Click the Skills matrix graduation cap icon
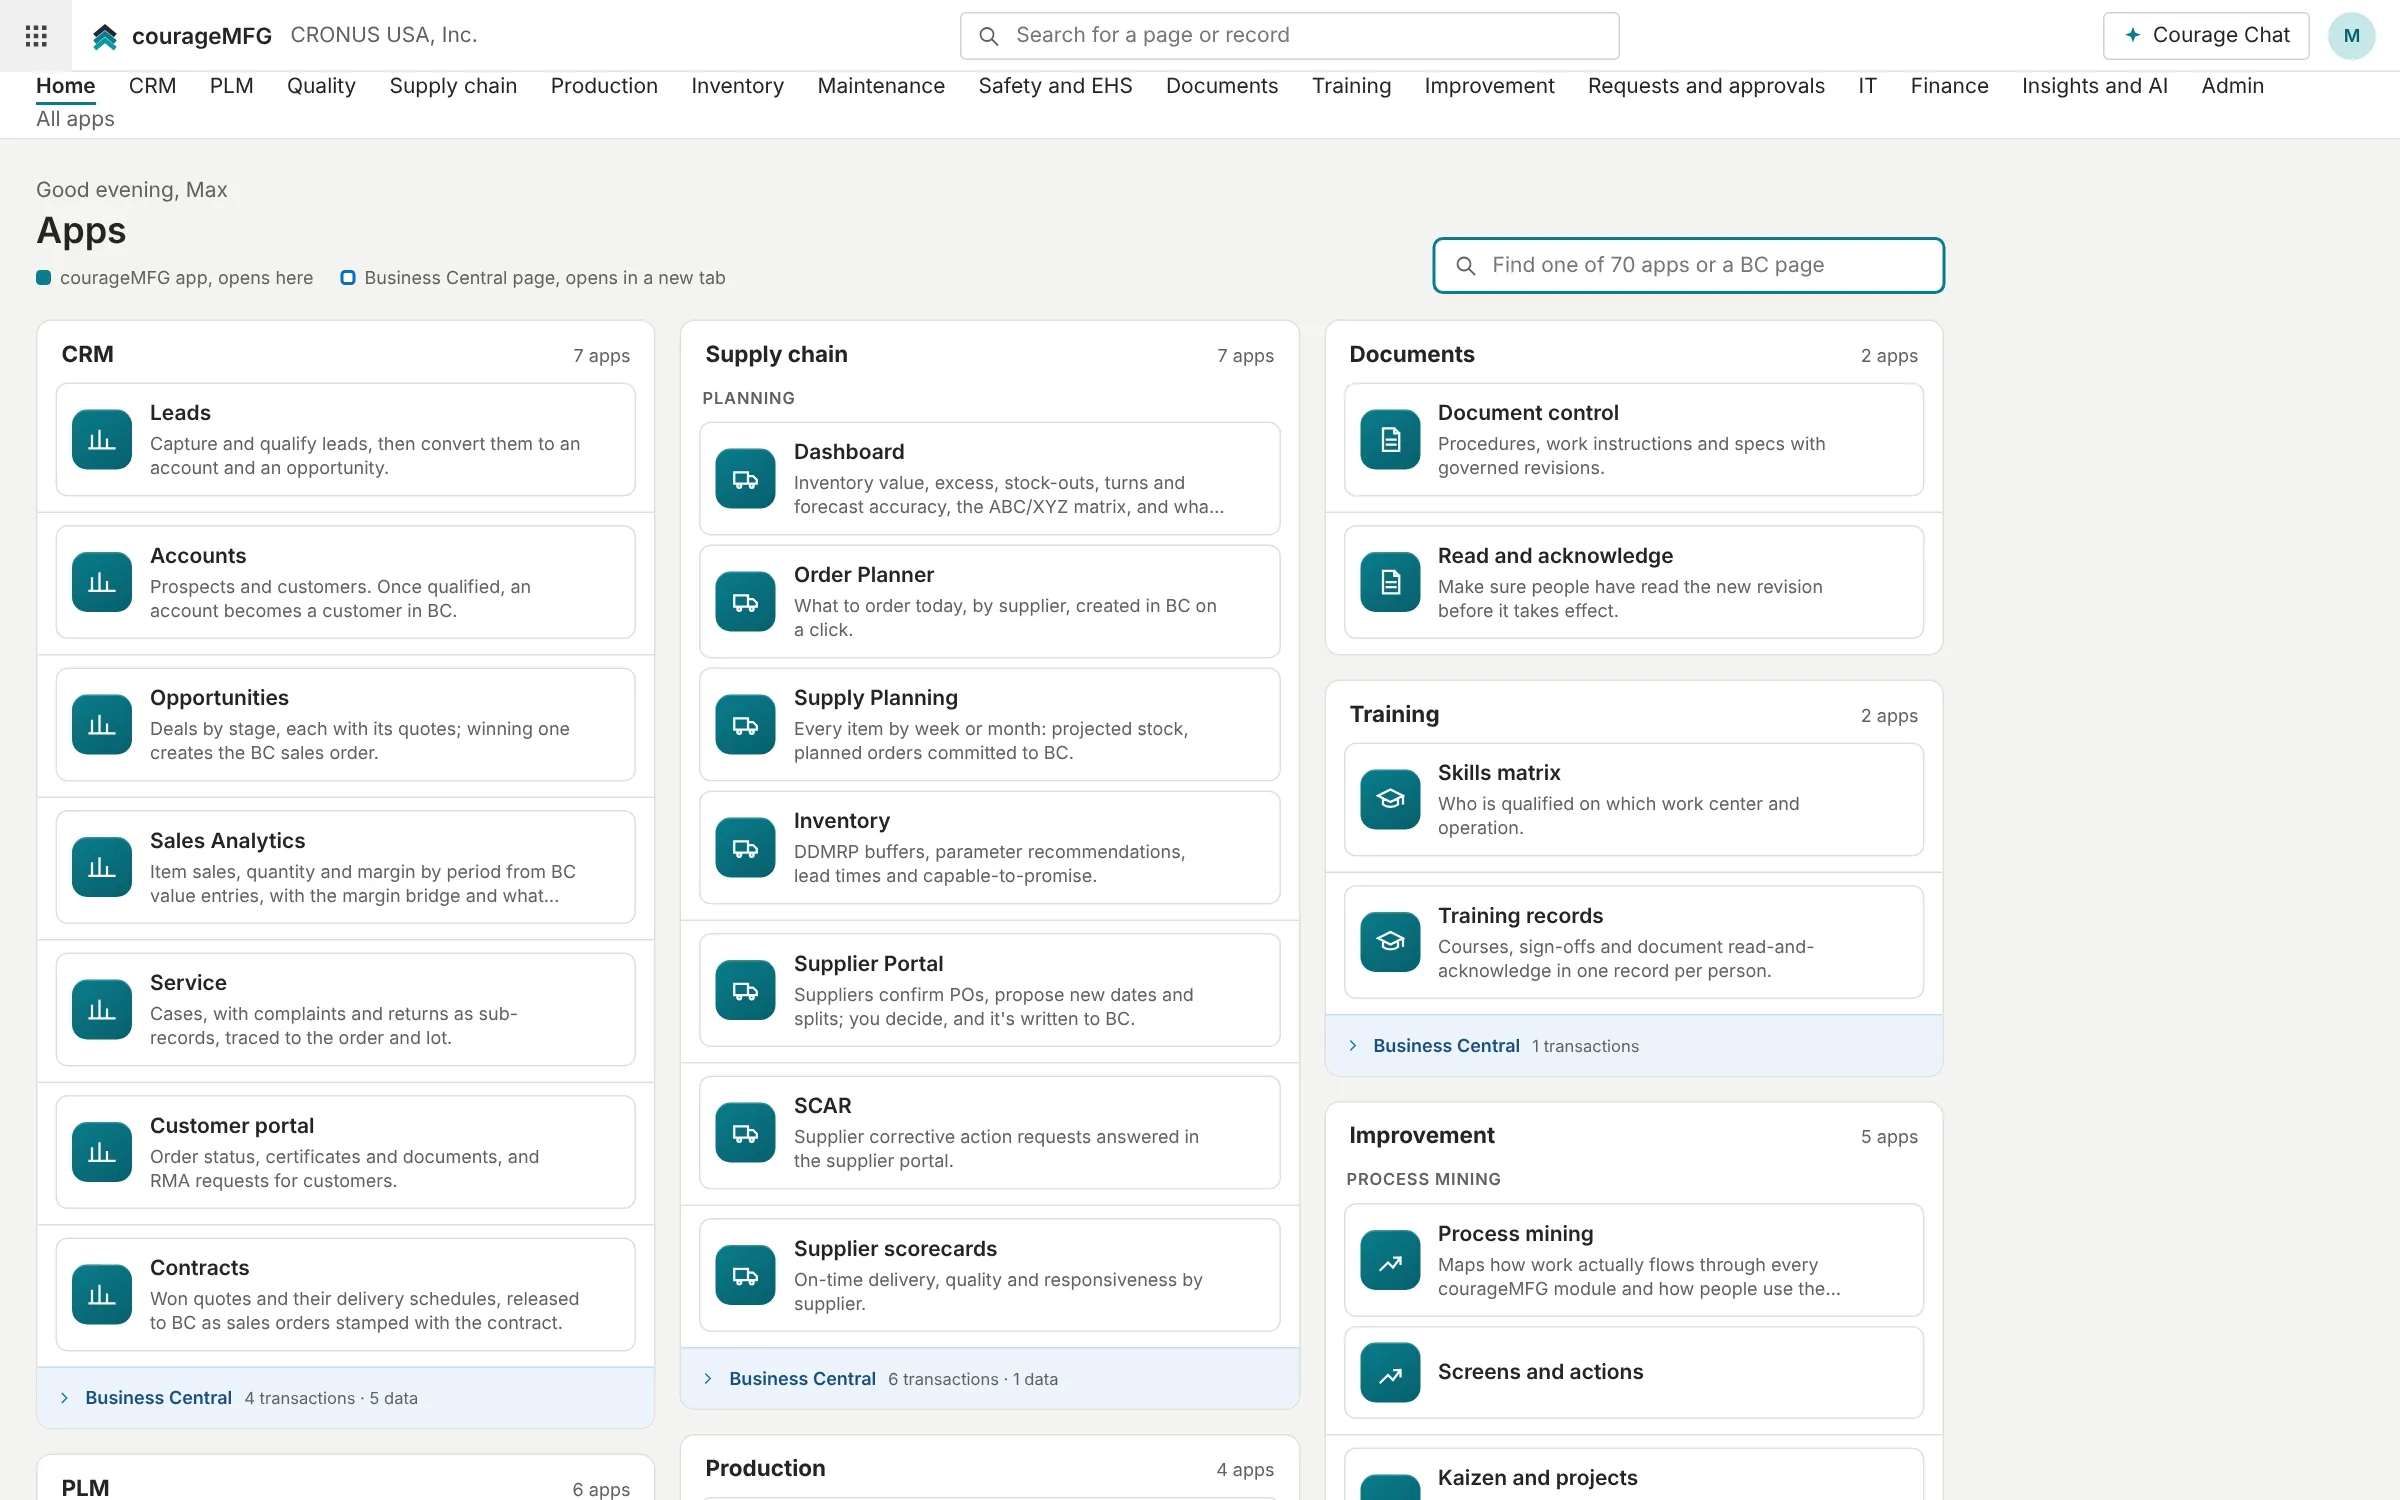This screenshot has width=2400, height=1500. [x=1390, y=799]
